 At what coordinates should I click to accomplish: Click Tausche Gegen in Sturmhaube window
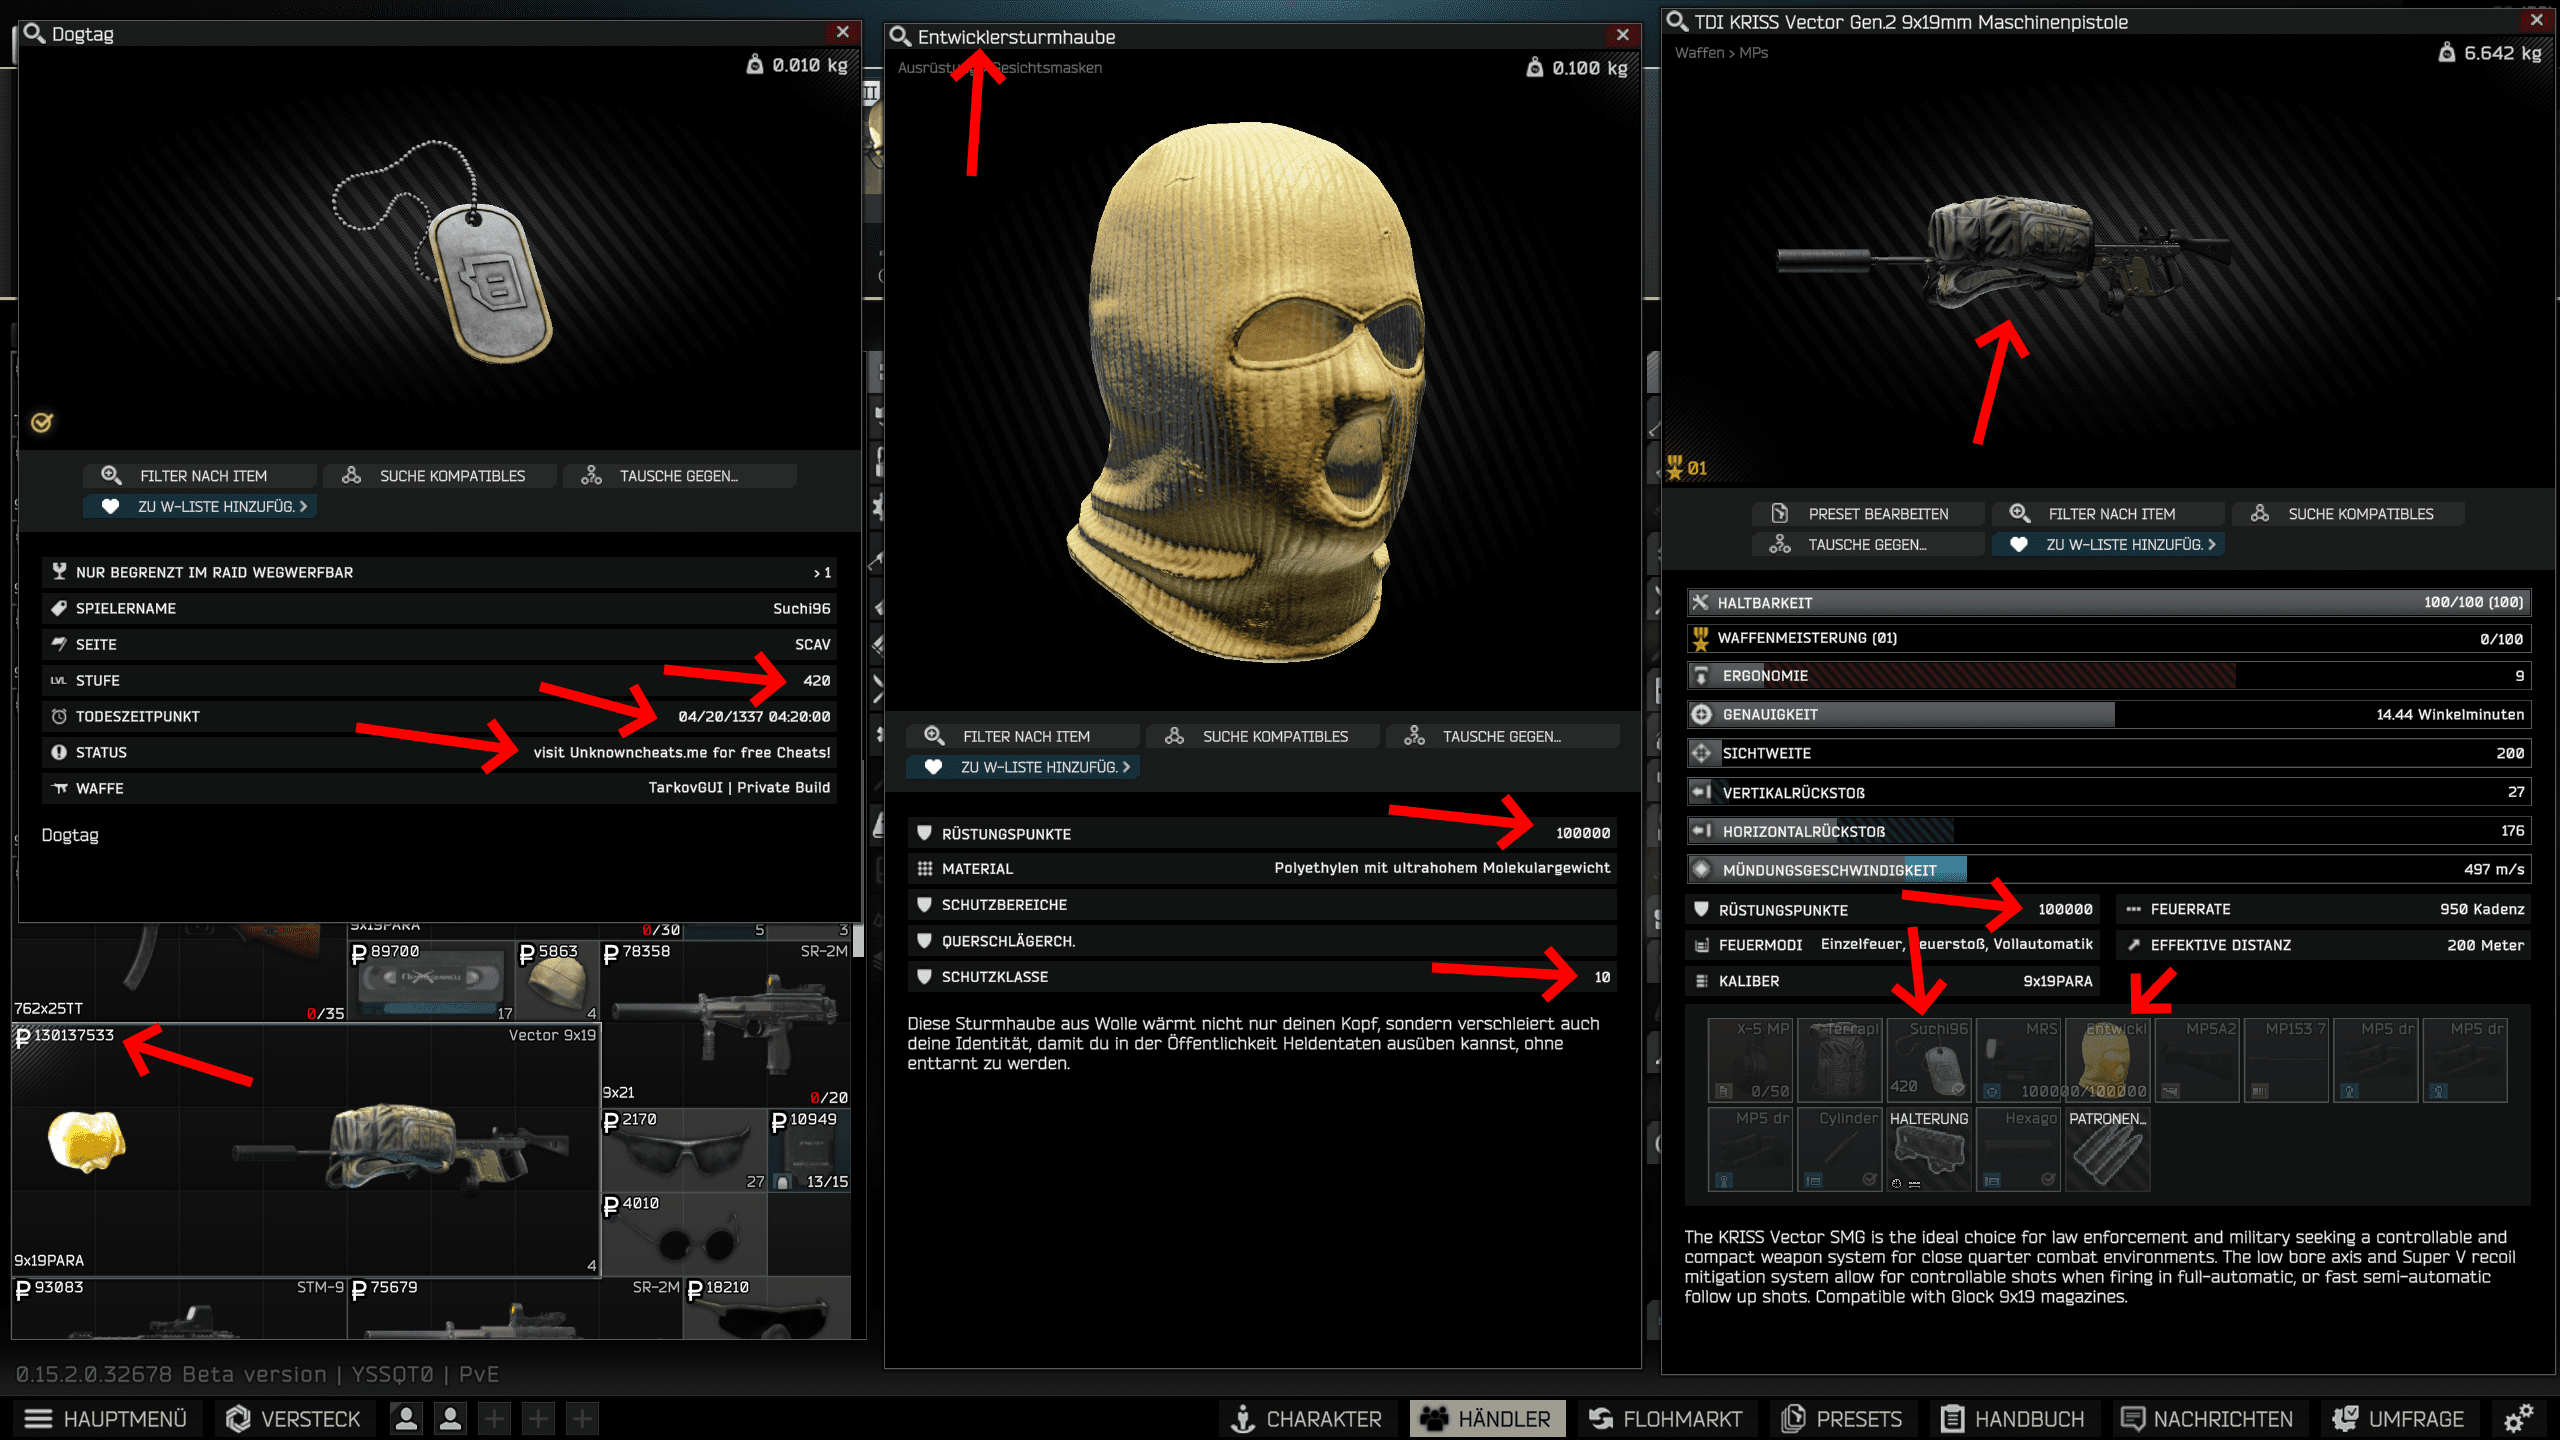pos(1503,736)
